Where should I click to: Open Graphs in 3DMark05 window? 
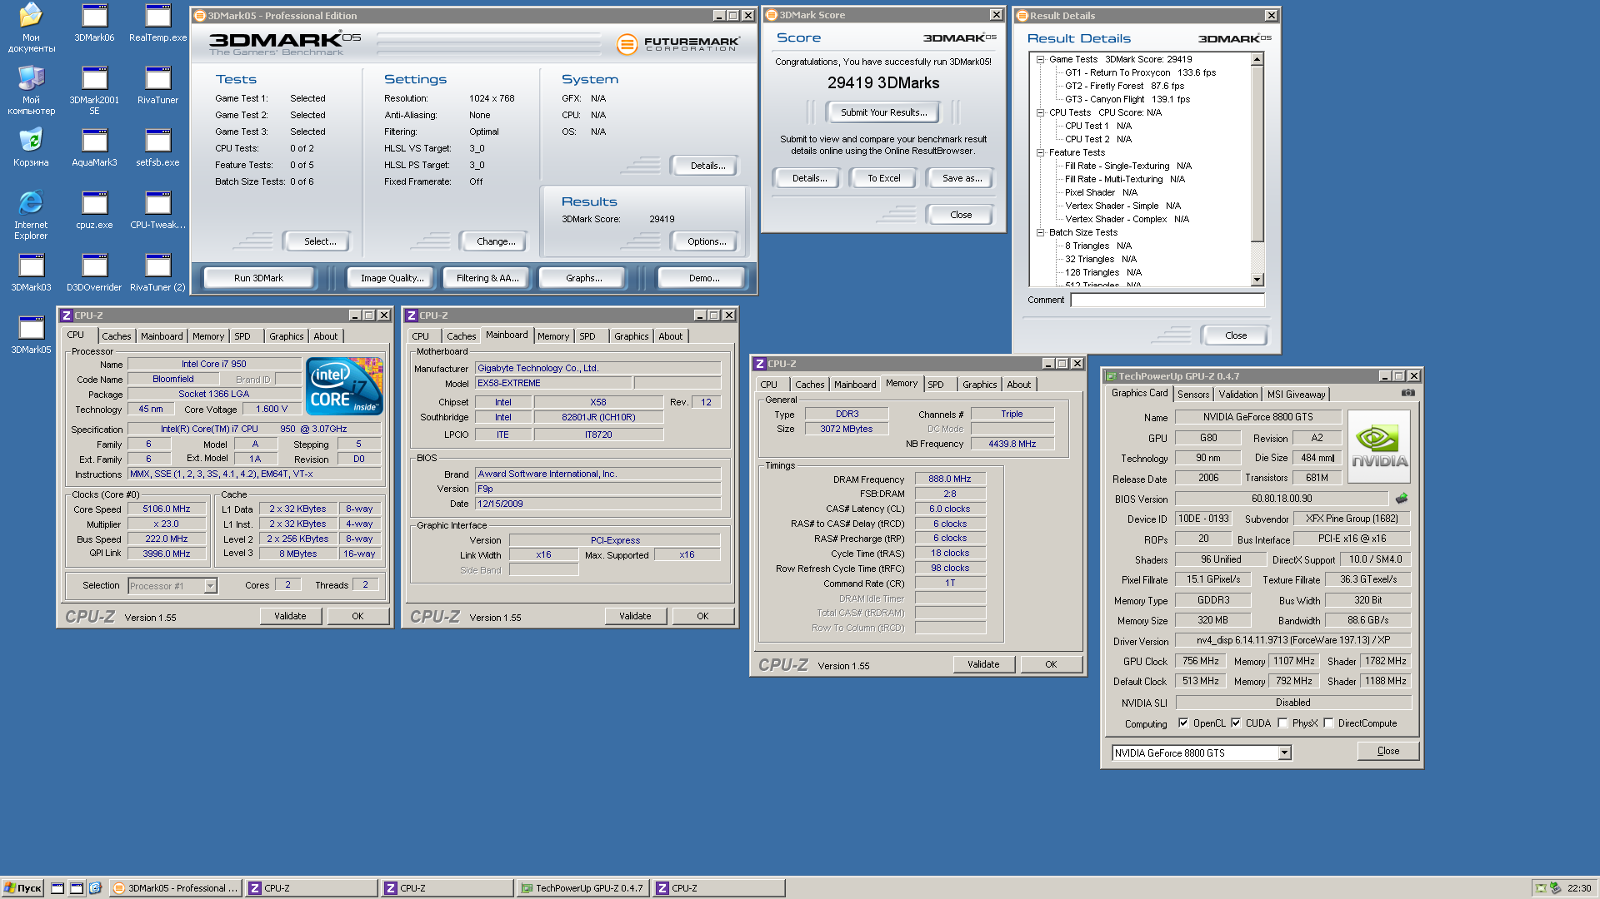[x=584, y=278]
